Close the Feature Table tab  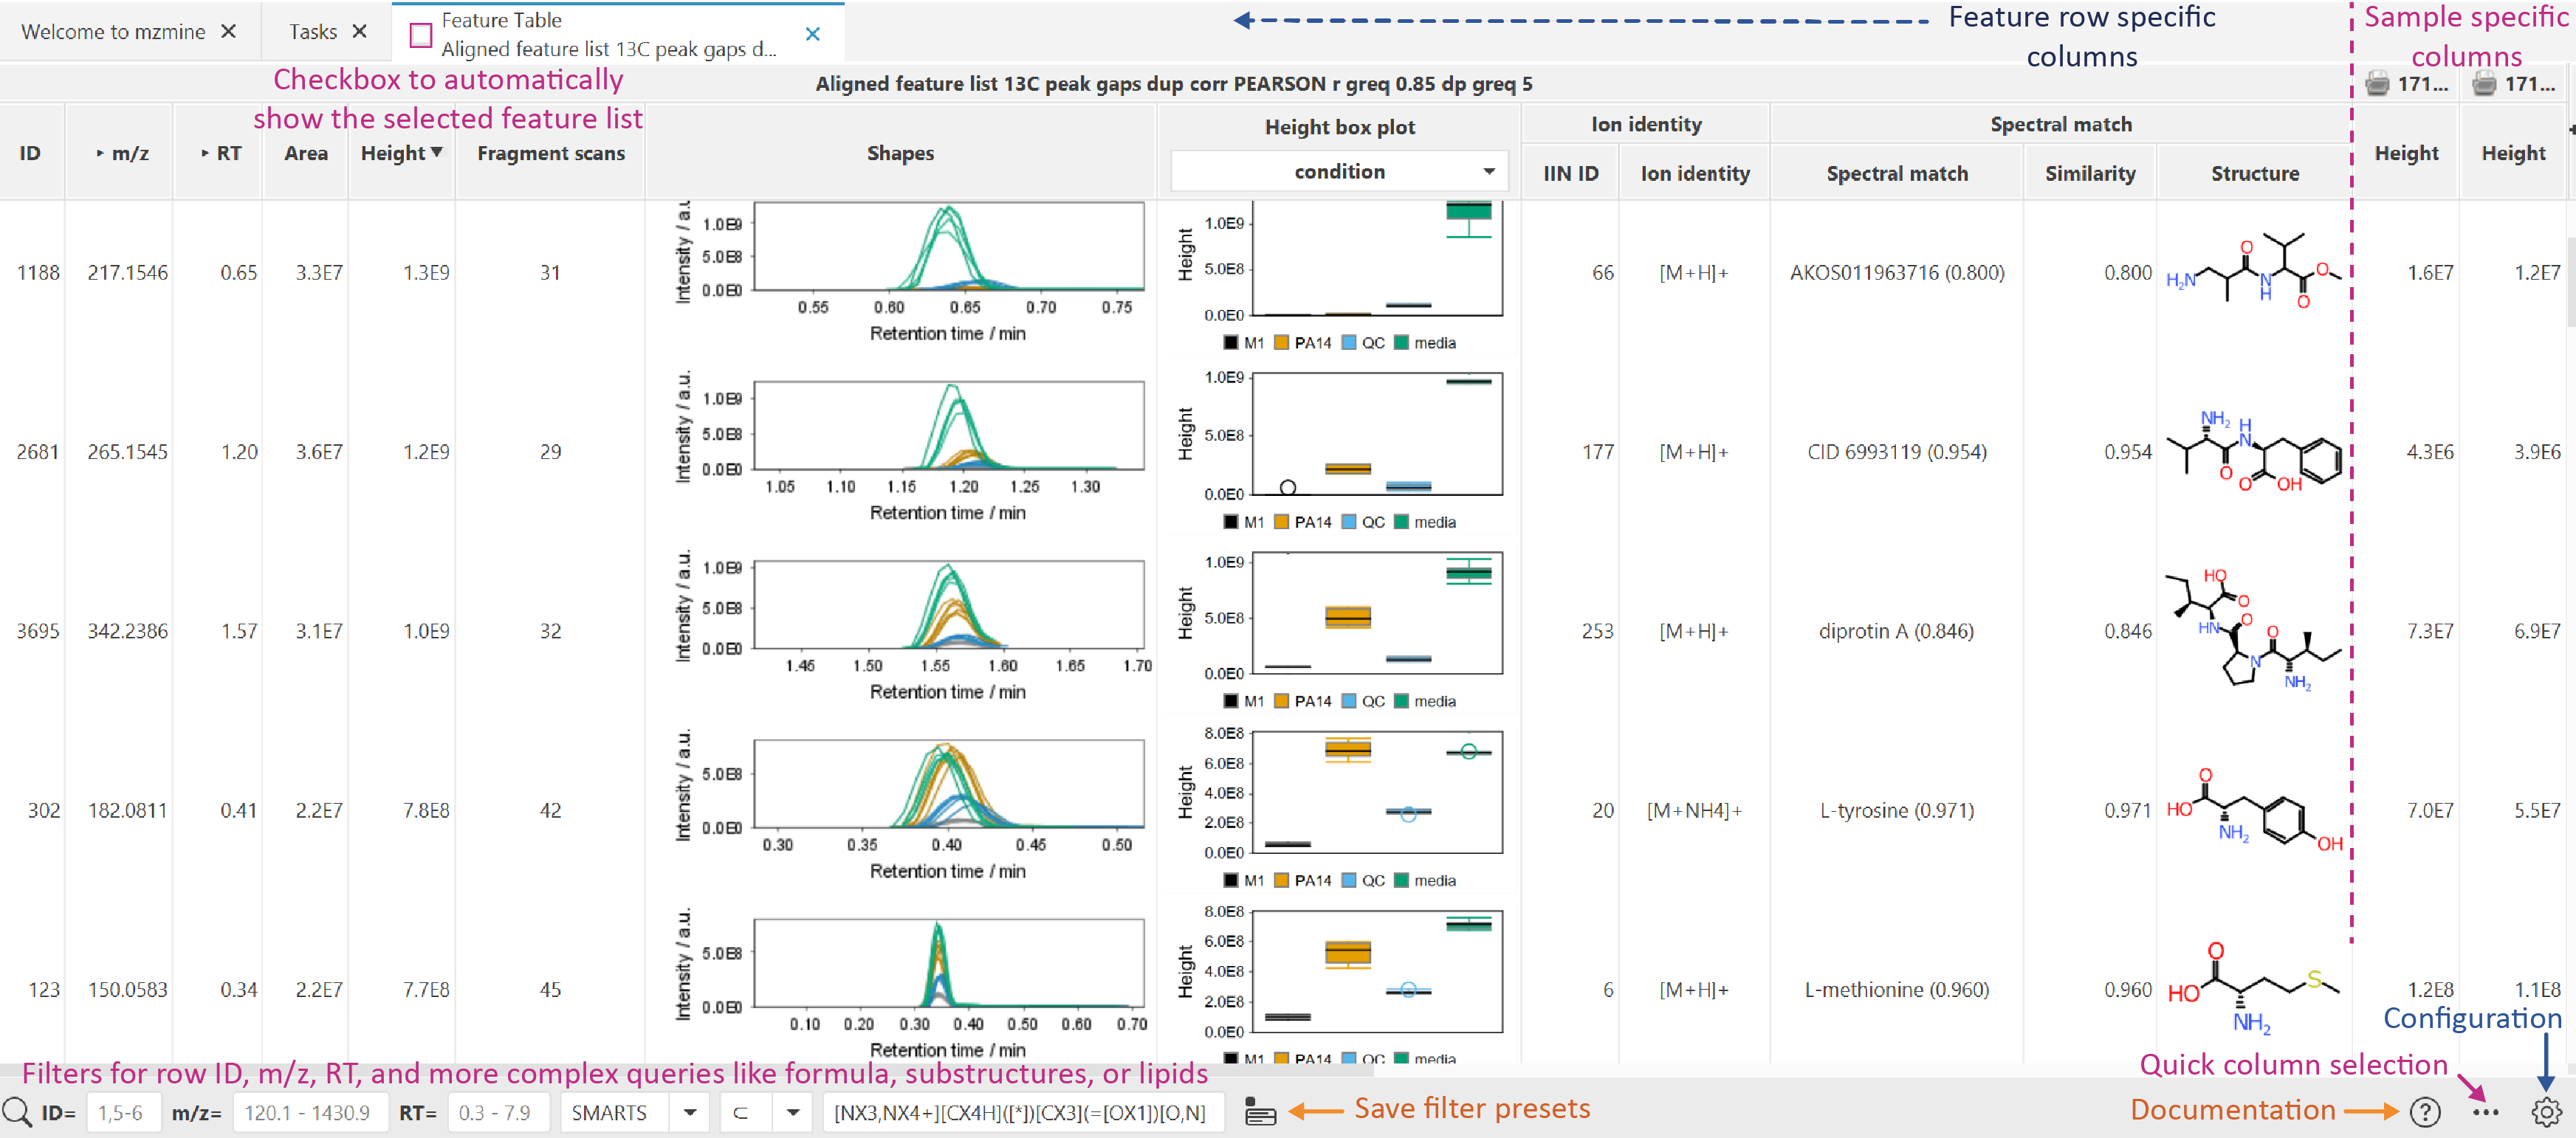click(813, 34)
